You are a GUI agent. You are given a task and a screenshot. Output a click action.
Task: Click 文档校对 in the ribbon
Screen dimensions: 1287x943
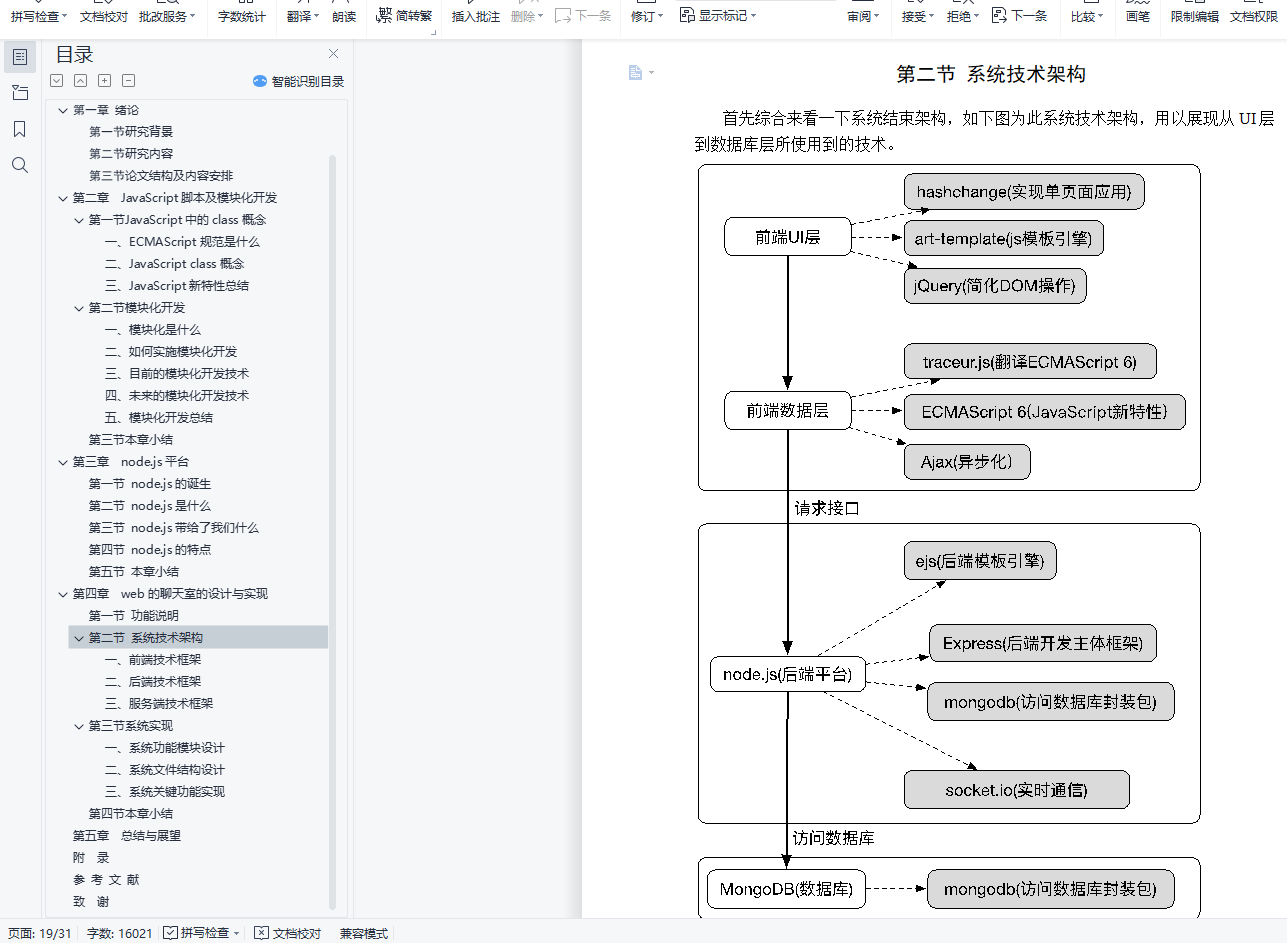(104, 16)
